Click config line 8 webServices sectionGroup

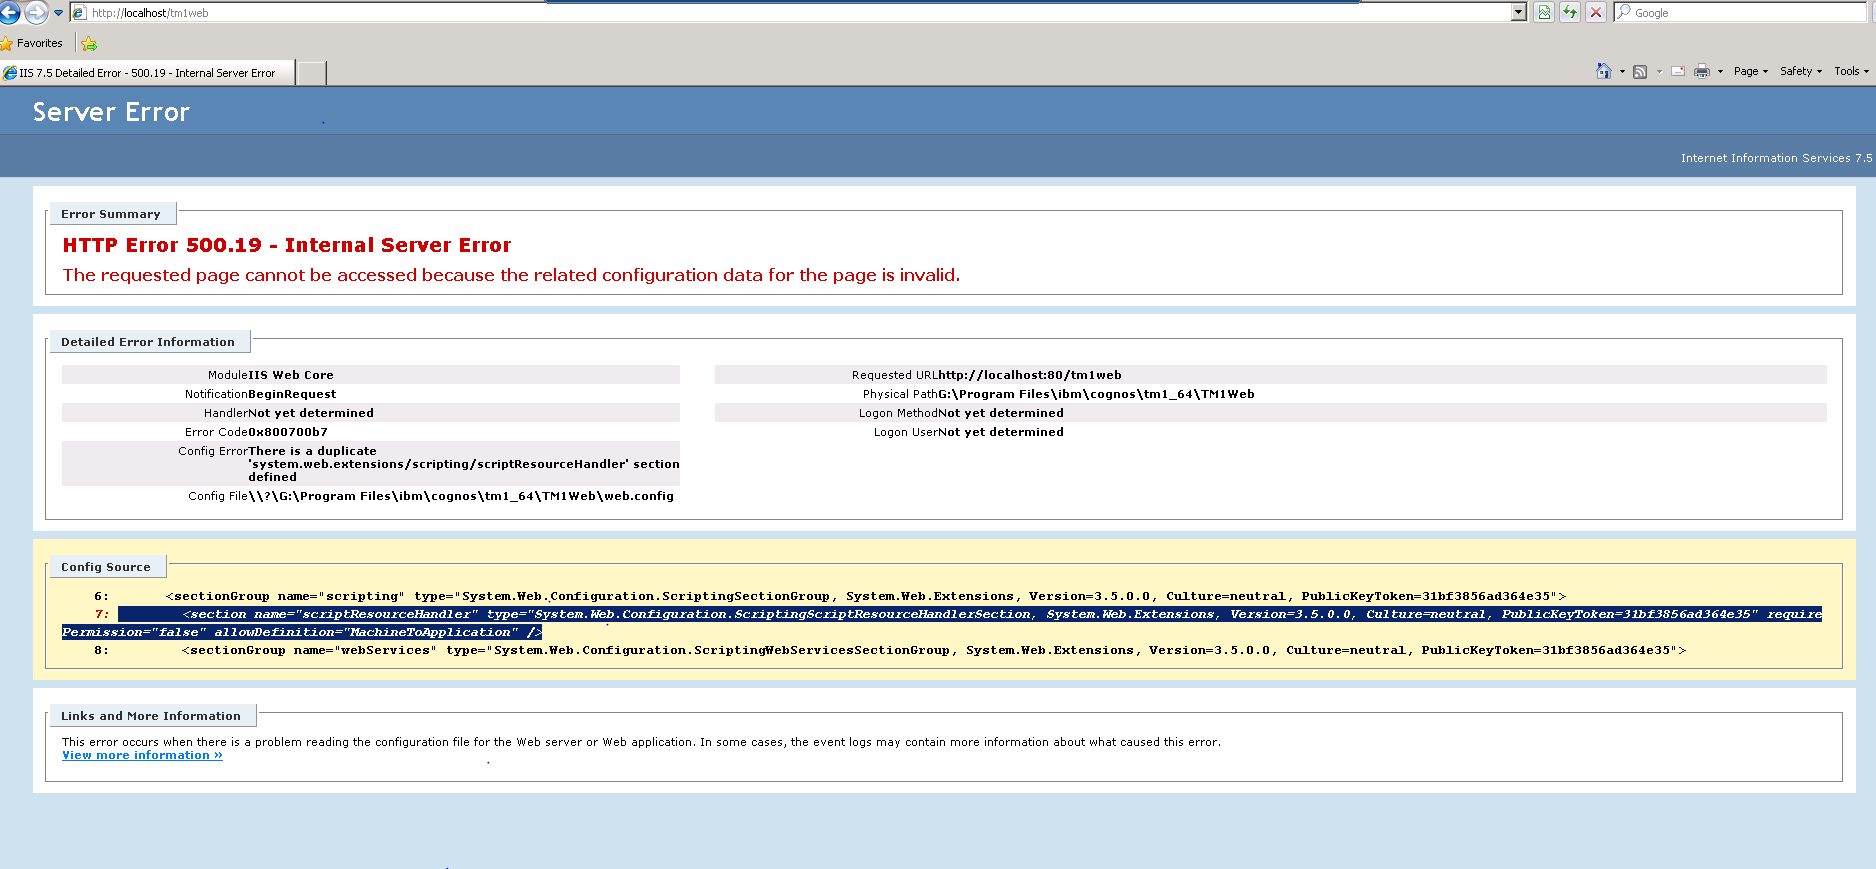[x=934, y=650]
